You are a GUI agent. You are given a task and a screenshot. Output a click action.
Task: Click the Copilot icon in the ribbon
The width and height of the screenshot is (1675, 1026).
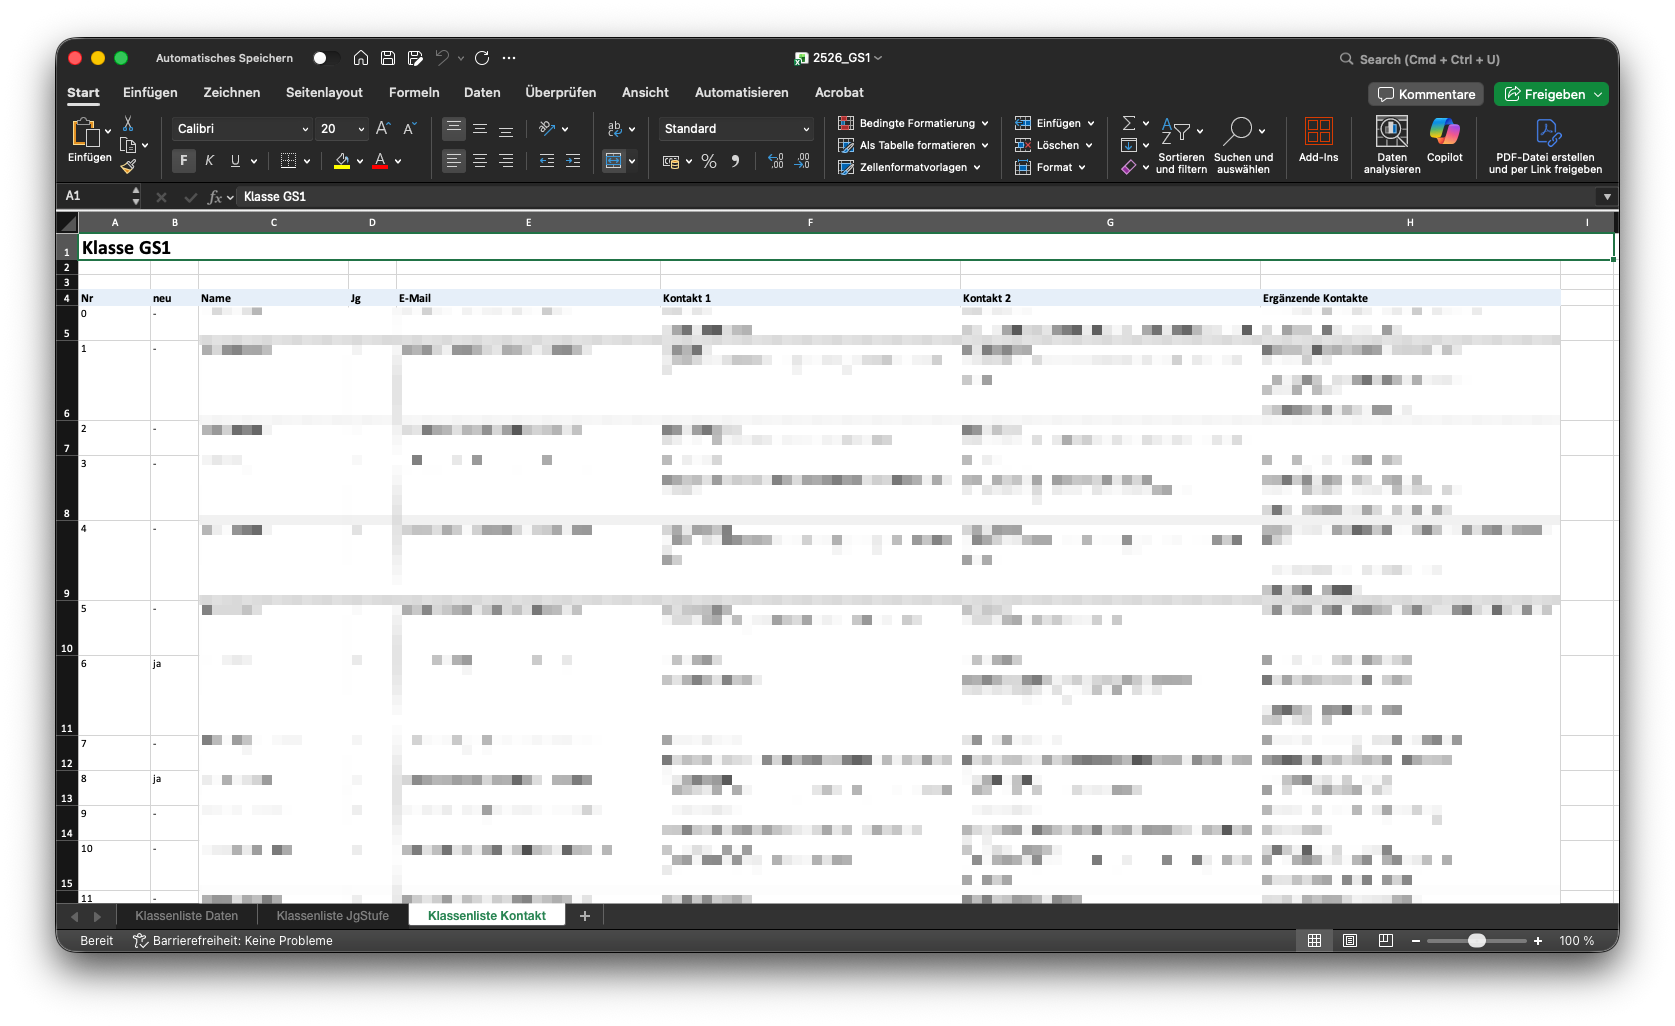pos(1444,133)
